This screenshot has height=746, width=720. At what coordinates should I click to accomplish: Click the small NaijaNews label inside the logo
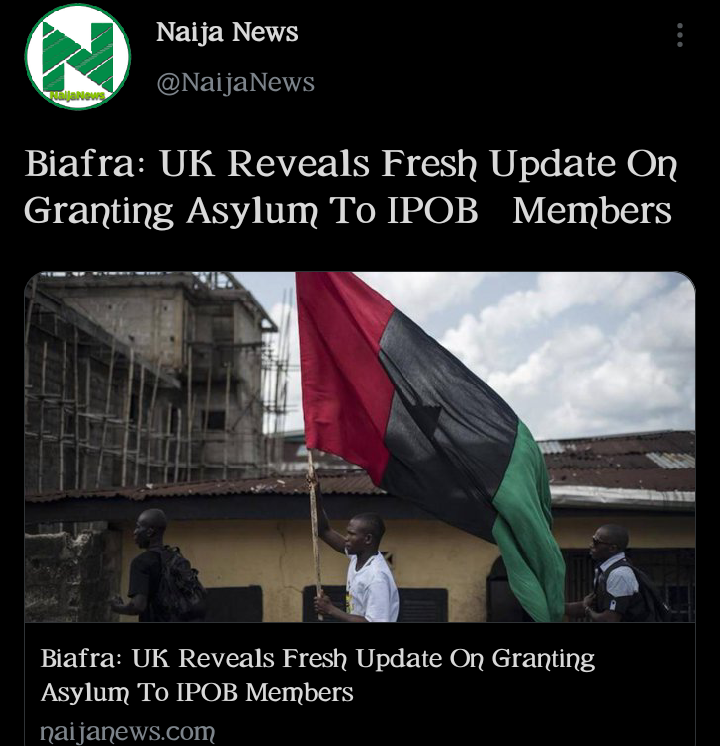[x=78, y=96]
